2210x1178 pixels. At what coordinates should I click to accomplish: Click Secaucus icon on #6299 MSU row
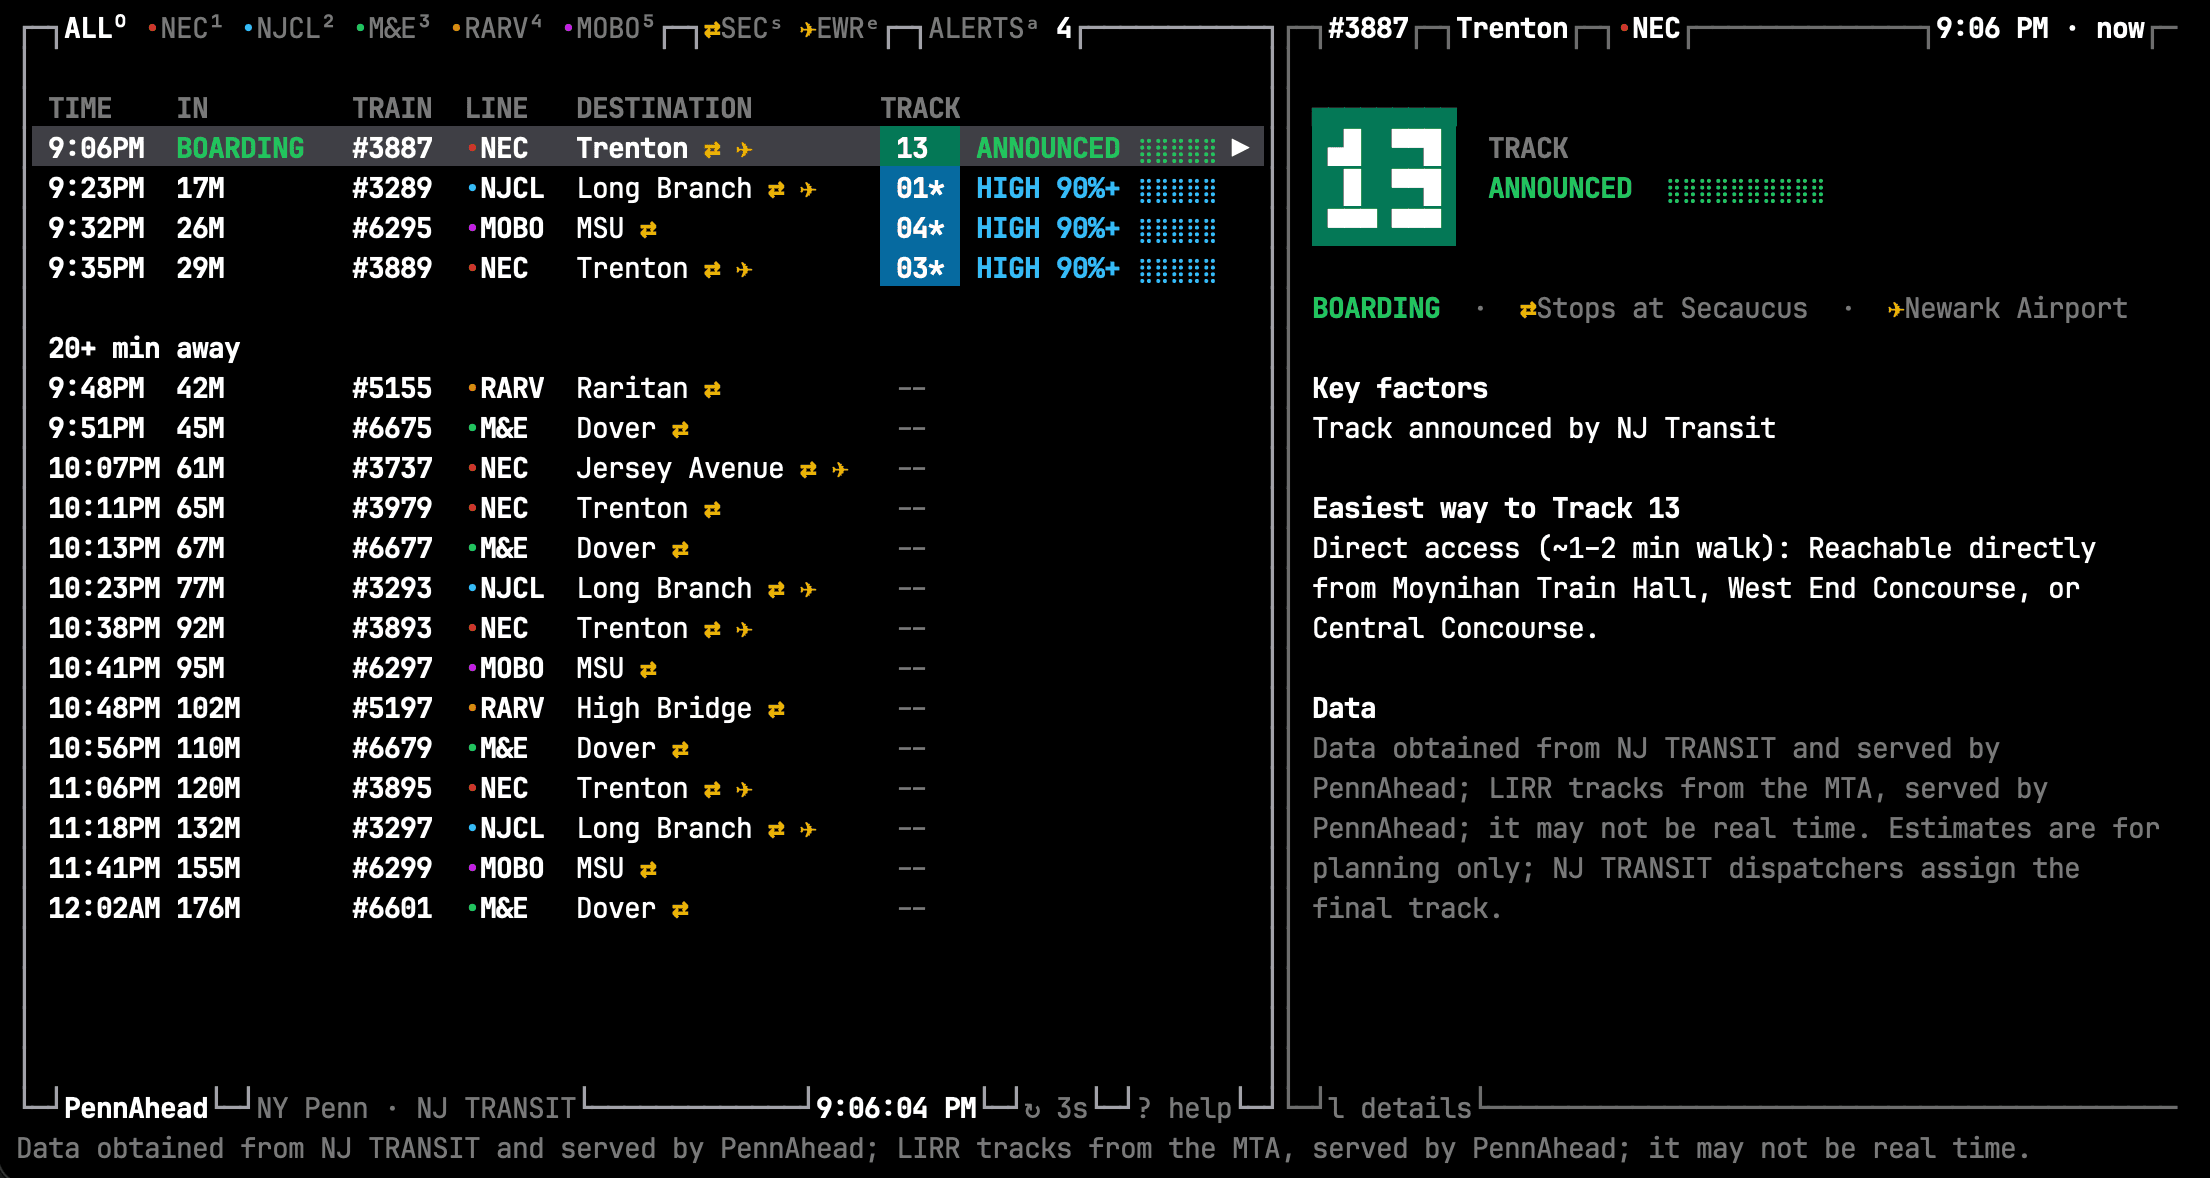[648, 869]
